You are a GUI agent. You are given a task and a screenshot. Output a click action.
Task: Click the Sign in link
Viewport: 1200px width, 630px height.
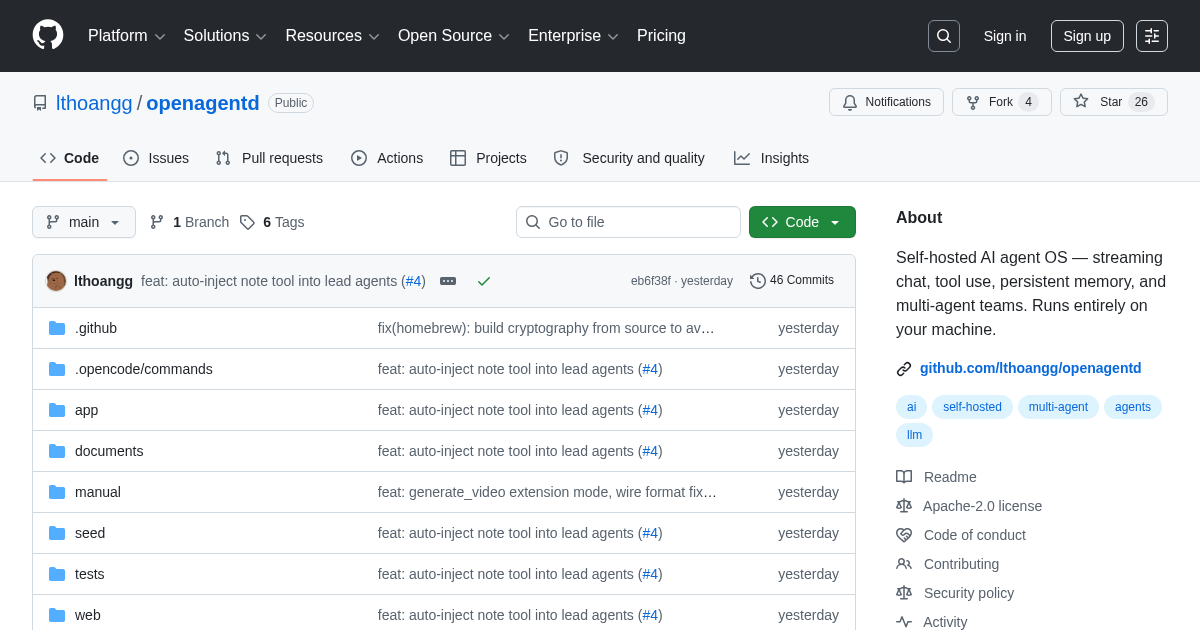(x=1005, y=36)
